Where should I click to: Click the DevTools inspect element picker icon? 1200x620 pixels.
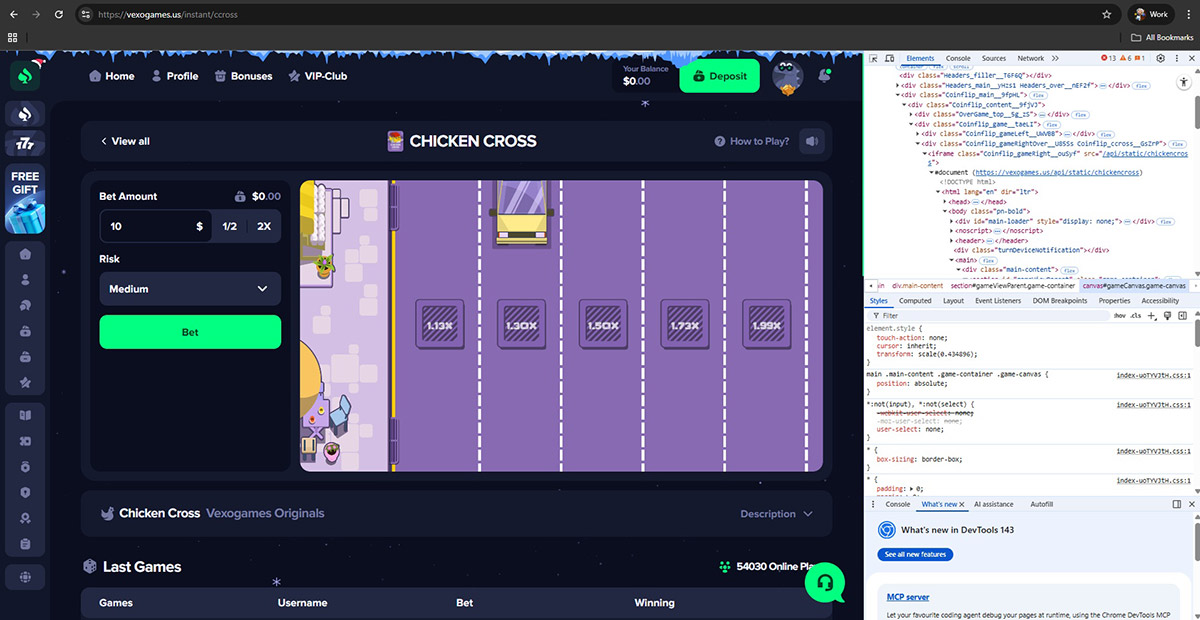pyautogui.click(x=873, y=59)
